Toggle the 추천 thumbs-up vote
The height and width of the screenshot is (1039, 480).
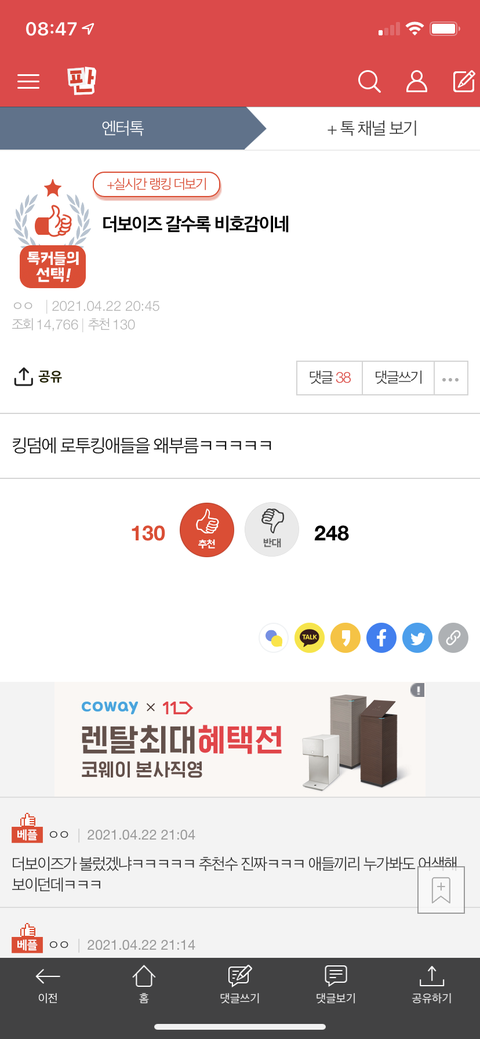[x=207, y=529]
